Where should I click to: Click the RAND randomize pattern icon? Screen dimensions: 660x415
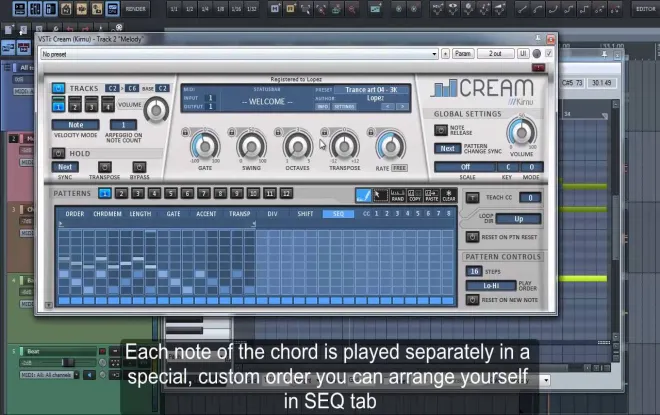point(397,195)
